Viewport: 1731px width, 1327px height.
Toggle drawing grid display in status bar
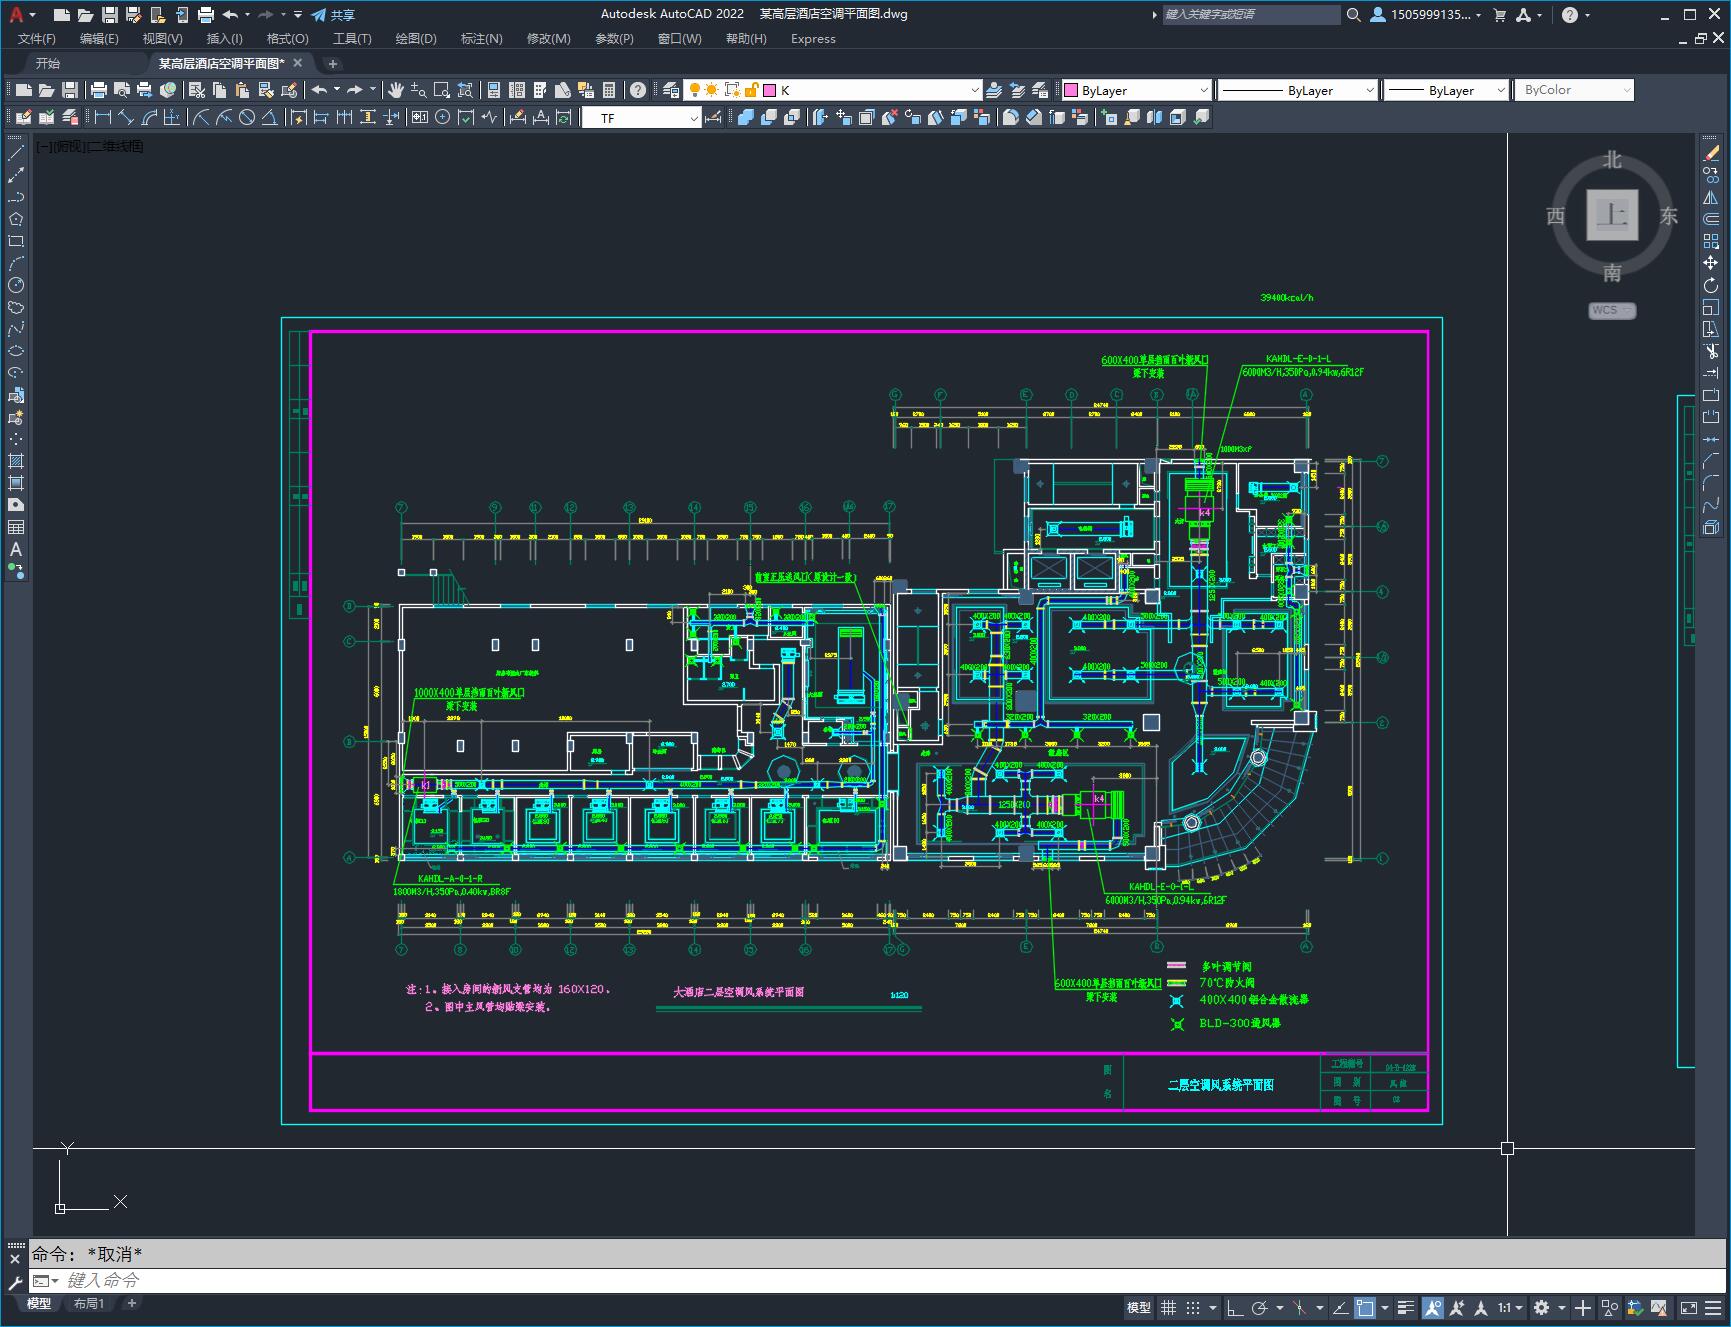click(x=1168, y=1307)
